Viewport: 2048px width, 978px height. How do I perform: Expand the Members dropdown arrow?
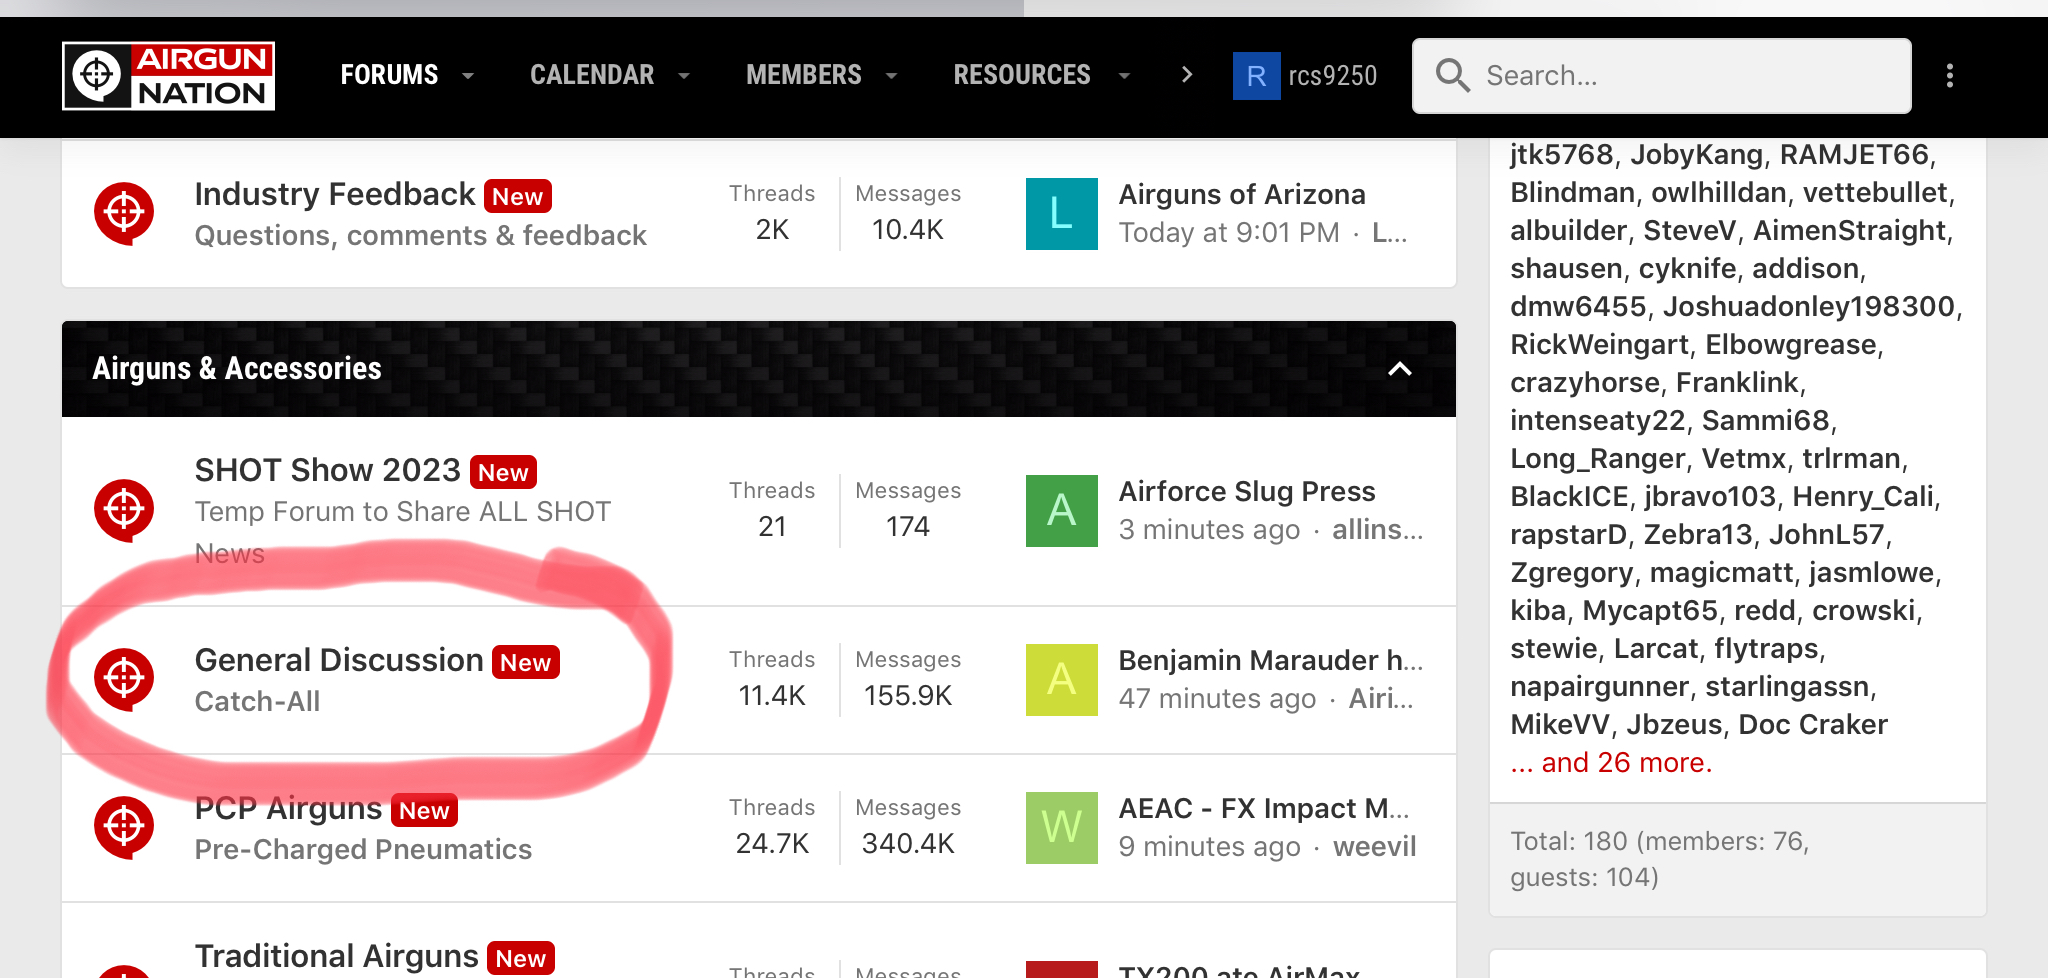[892, 76]
